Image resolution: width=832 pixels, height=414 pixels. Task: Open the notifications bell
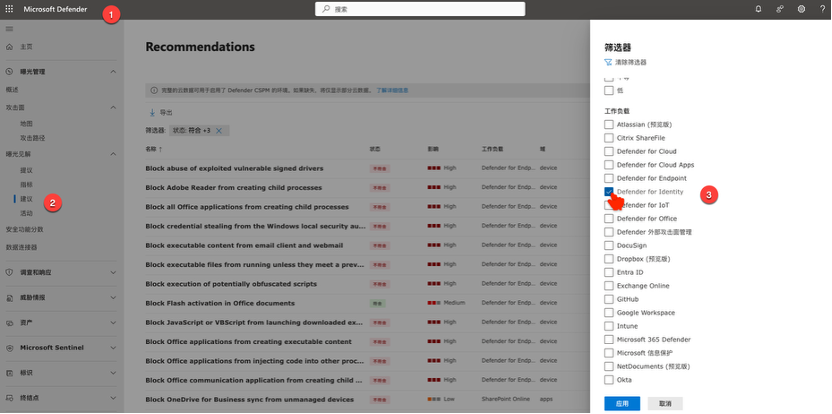click(x=758, y=9)
